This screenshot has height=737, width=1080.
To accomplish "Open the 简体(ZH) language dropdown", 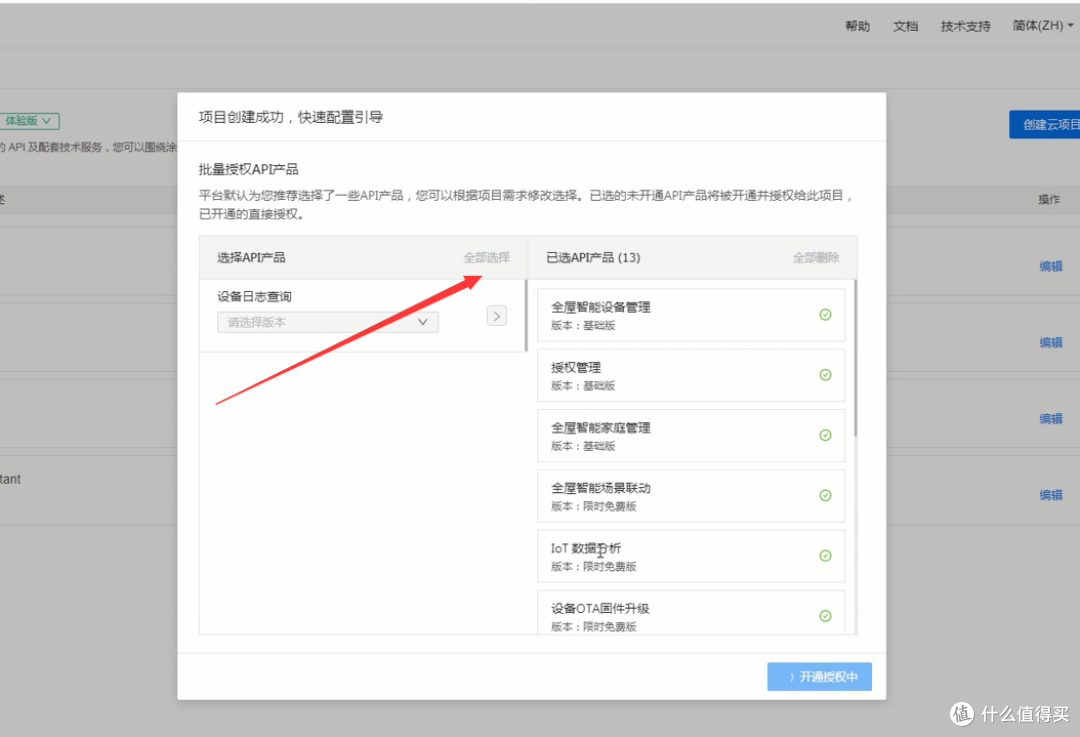I will point(1043,25).
